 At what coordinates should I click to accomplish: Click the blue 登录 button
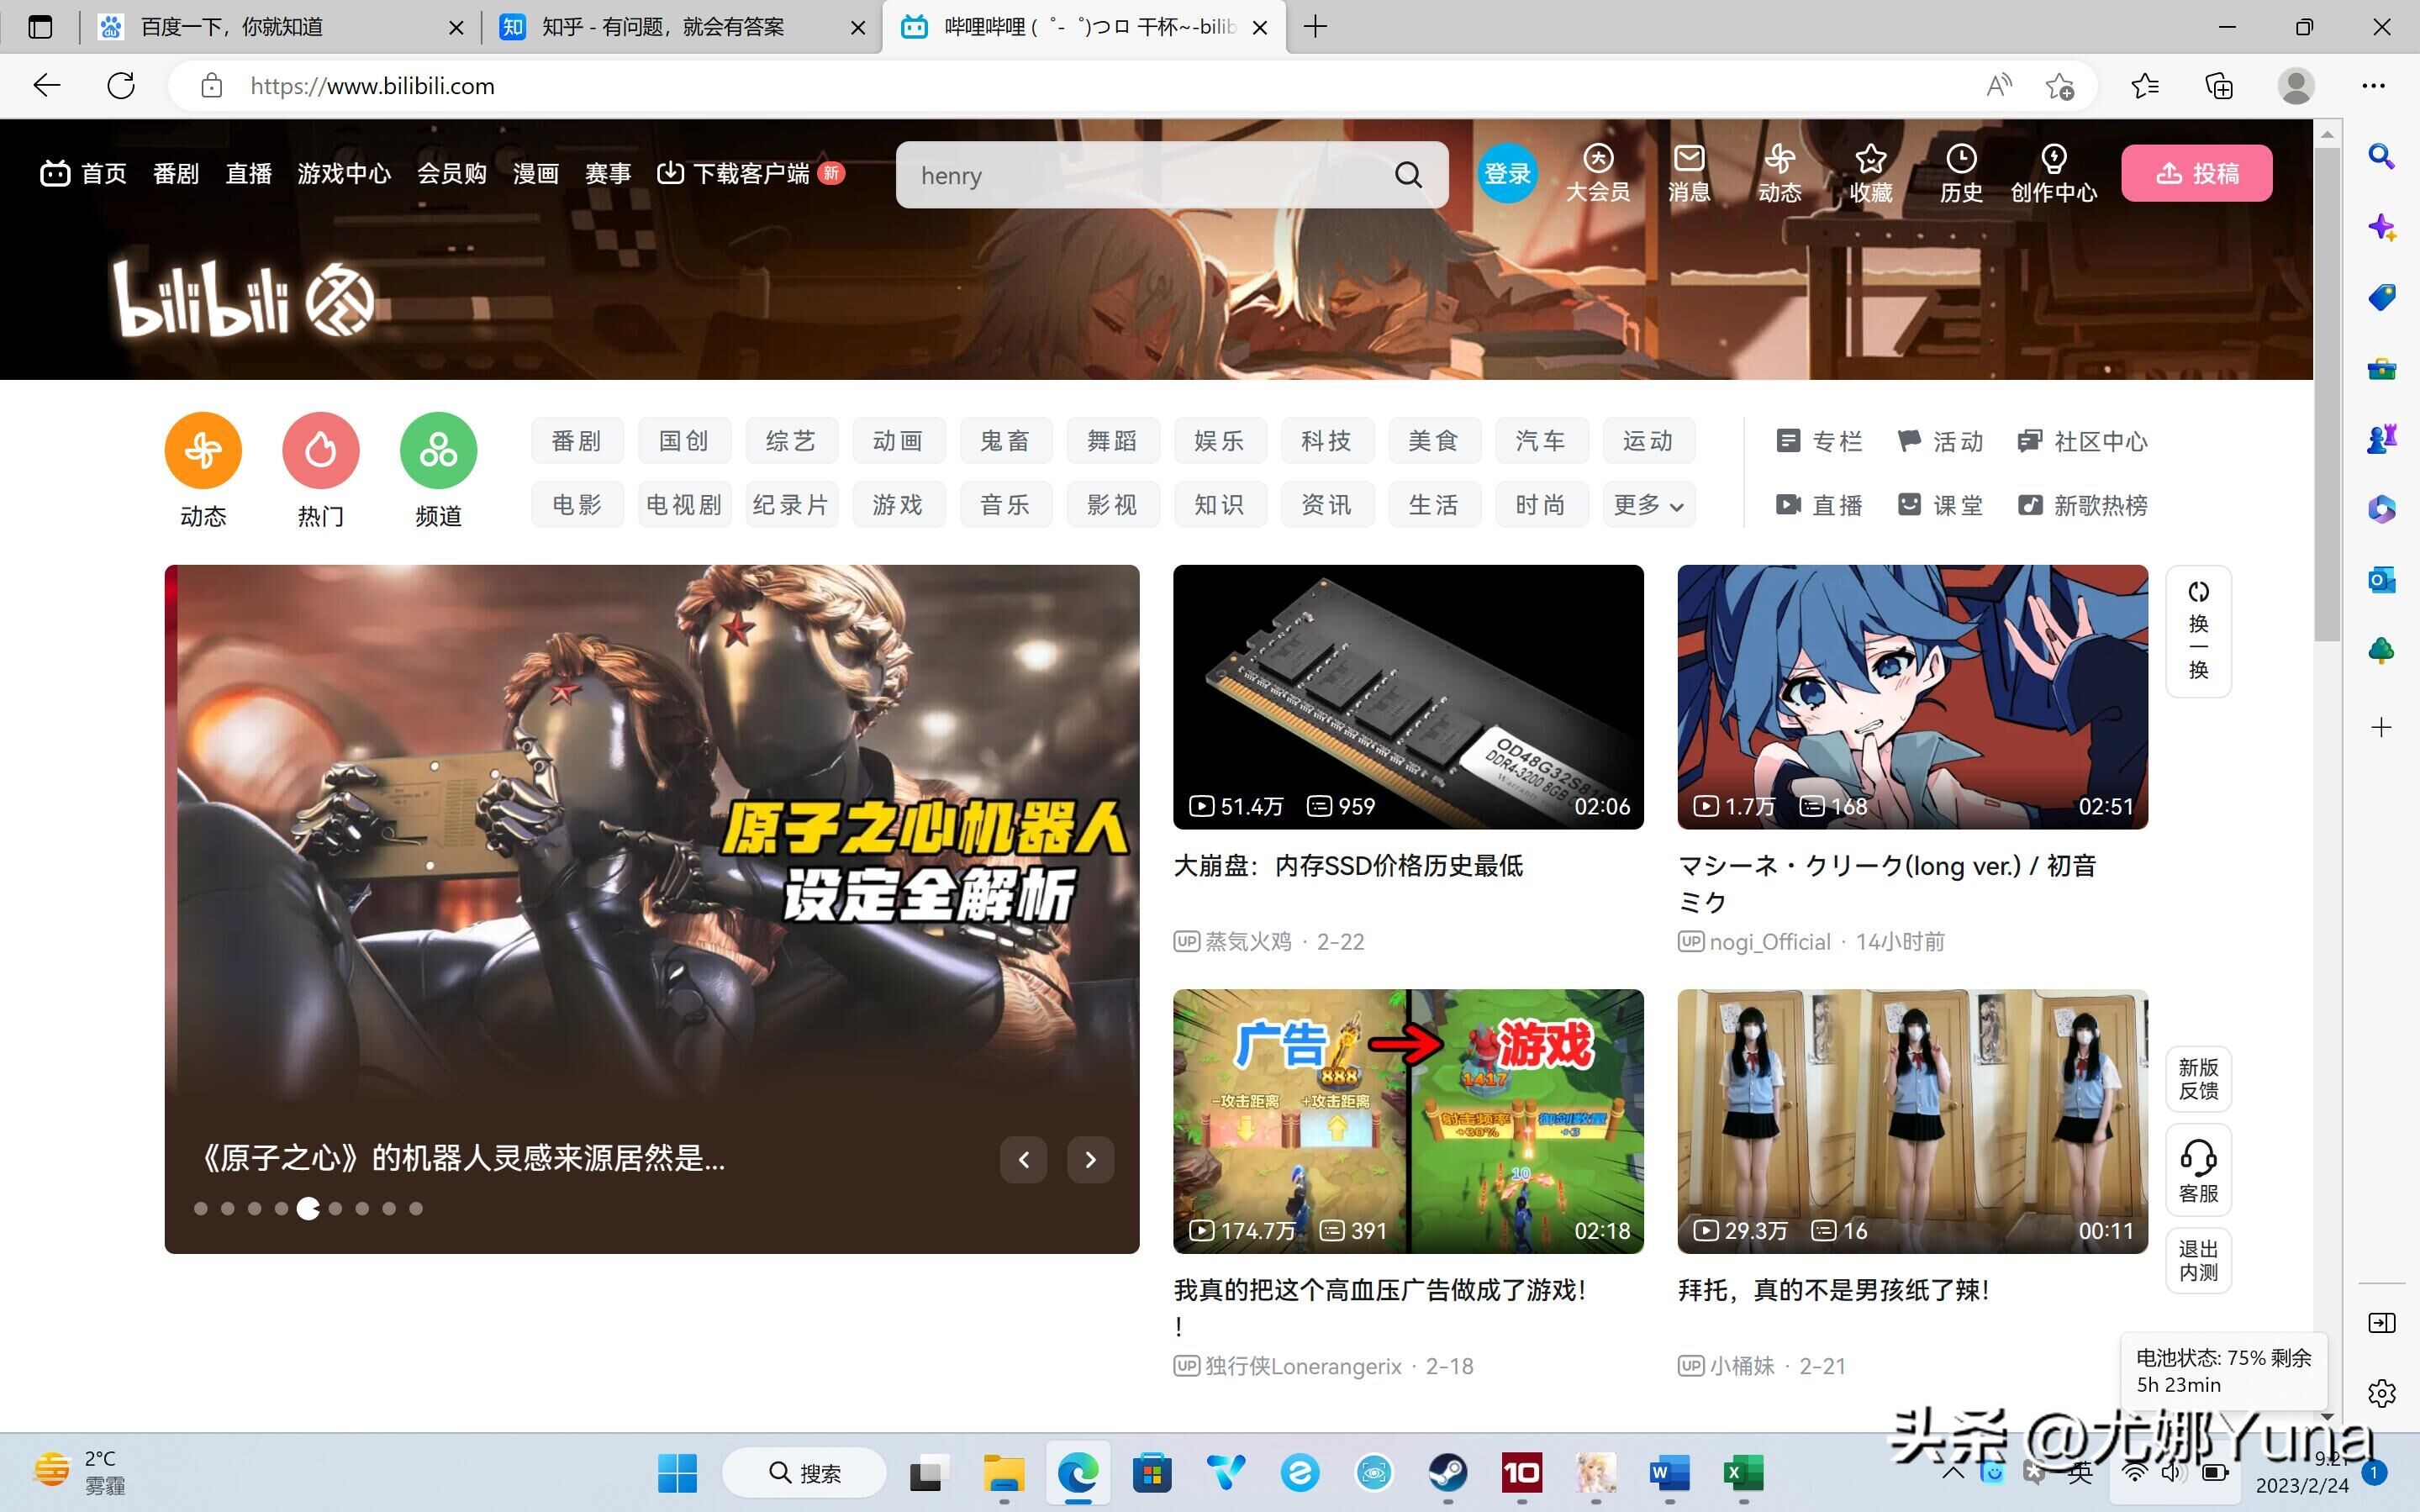click(1507, 172)
